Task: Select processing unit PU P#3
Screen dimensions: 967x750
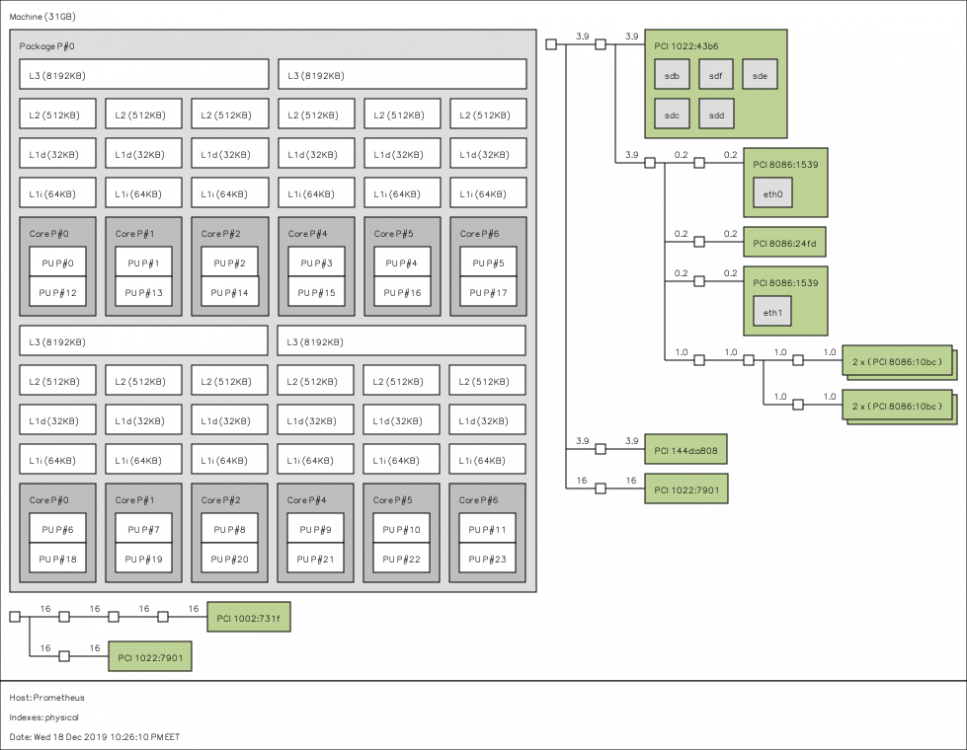Action: [316, 262]
